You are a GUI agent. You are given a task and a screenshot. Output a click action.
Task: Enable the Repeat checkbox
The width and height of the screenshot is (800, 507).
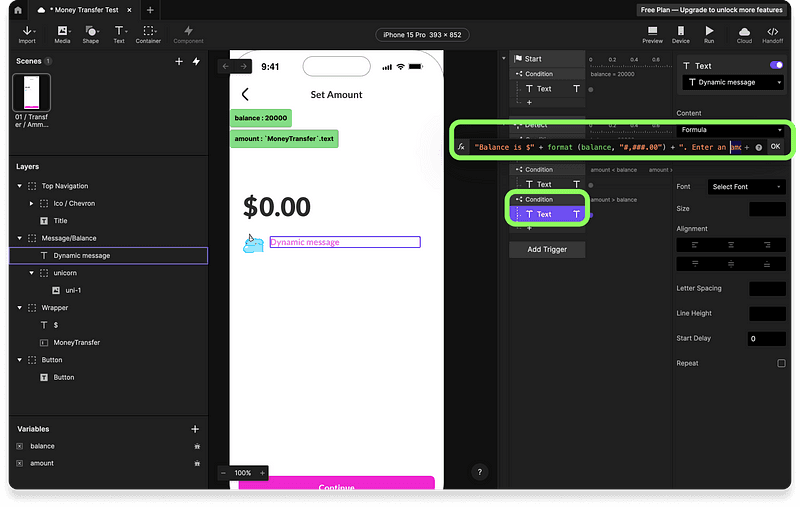coord(781,364)
